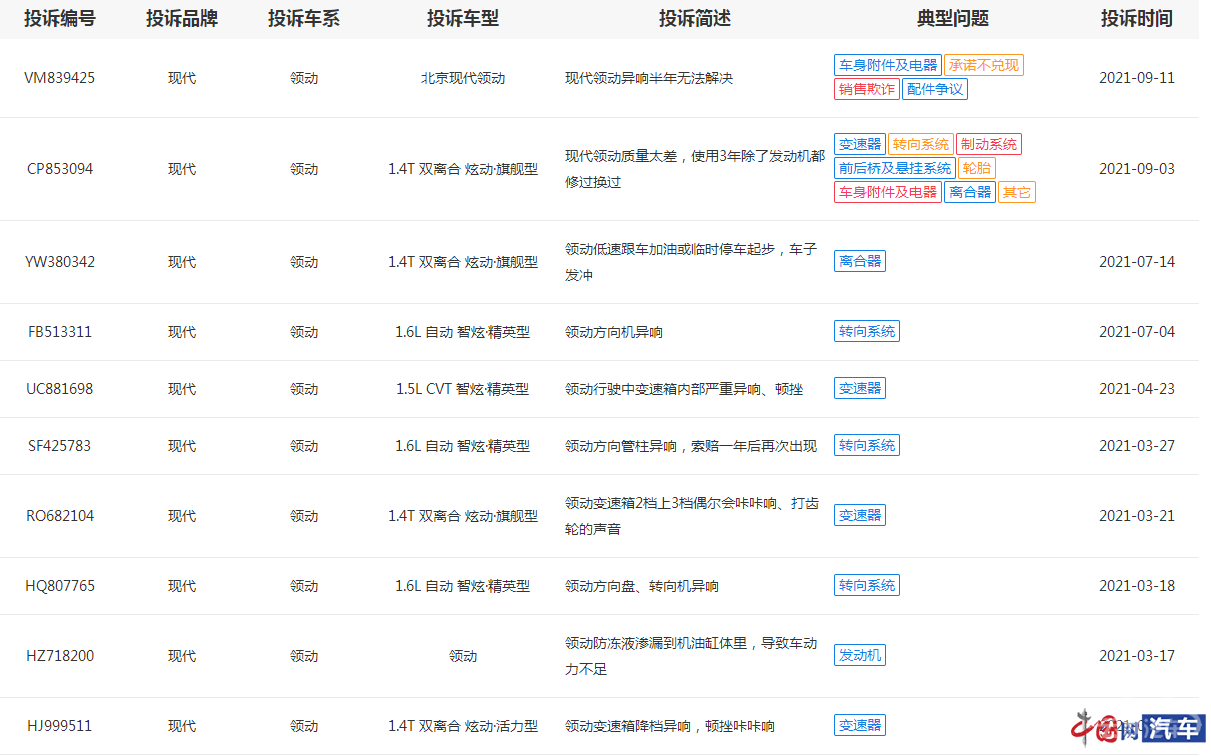Open complaint 领动变速箱降档异响 summary
The width and height of the screenshot is (1211, 756).
[x=670, y=726]
